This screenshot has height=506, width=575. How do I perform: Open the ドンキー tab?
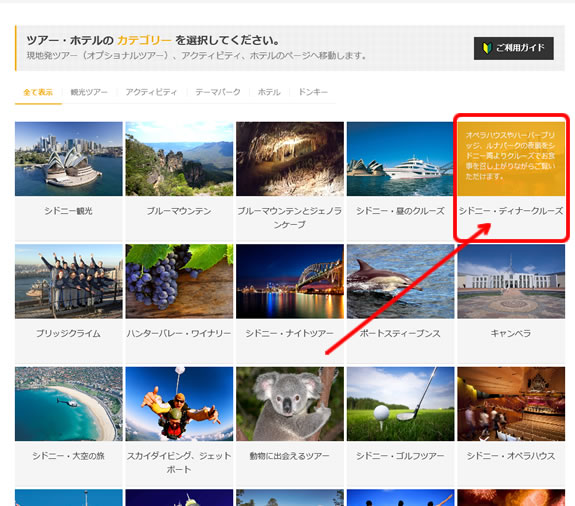click(313, 92)
